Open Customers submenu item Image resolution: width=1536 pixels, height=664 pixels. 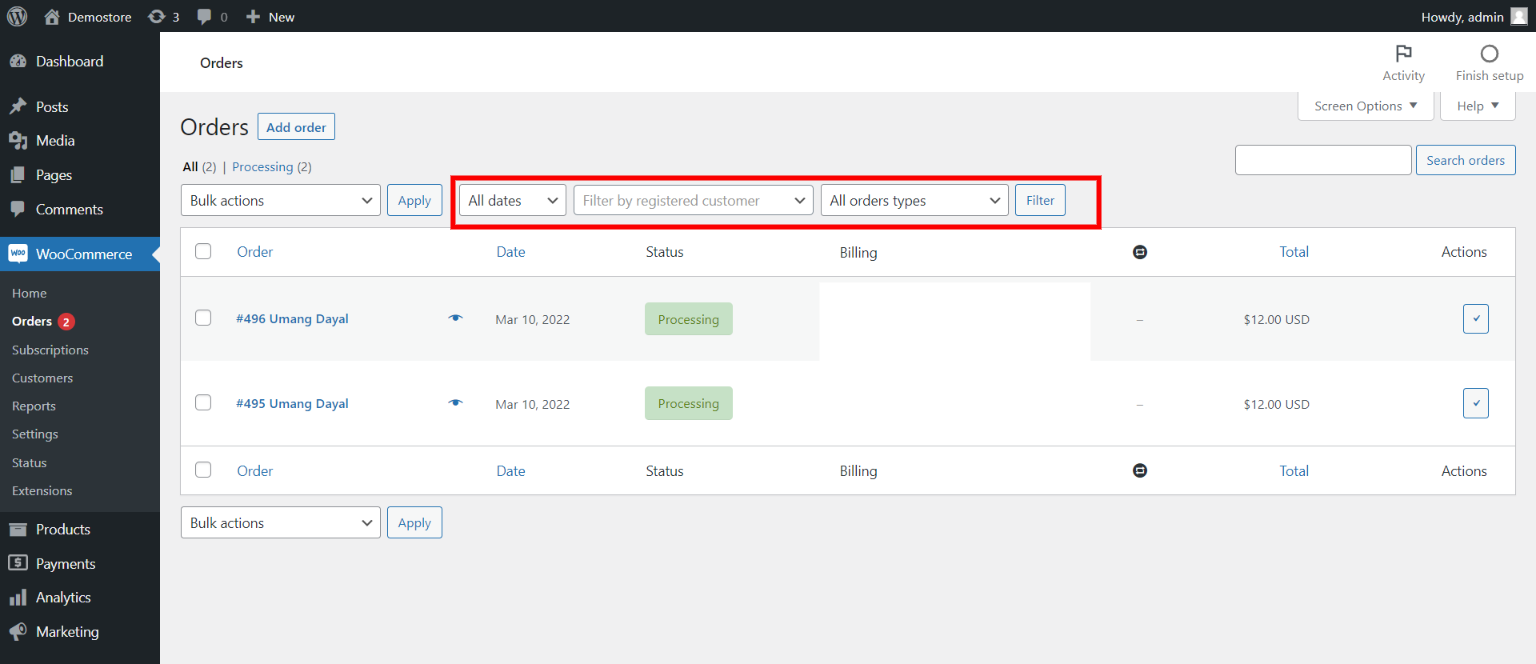click(x=42, y=378)
